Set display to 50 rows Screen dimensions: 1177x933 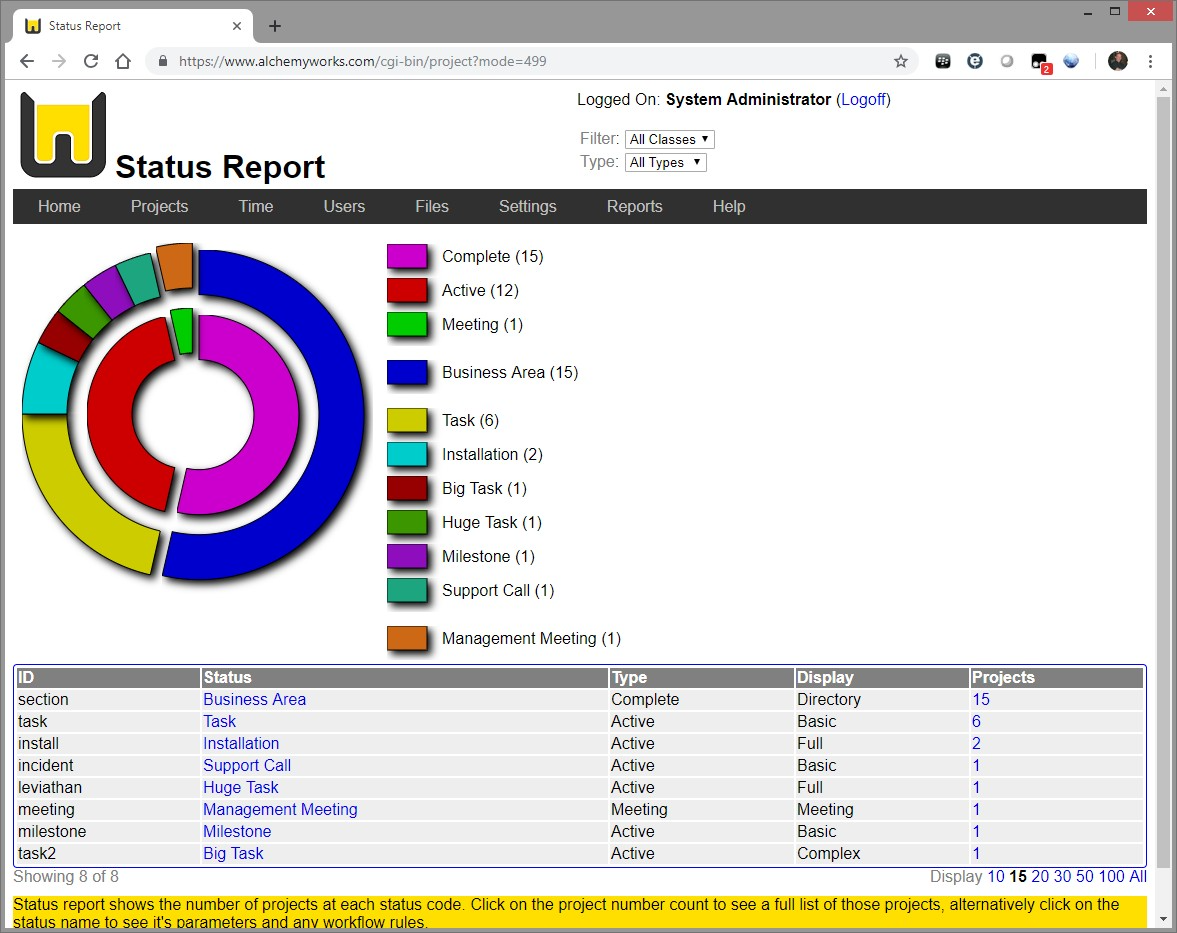1085,877
